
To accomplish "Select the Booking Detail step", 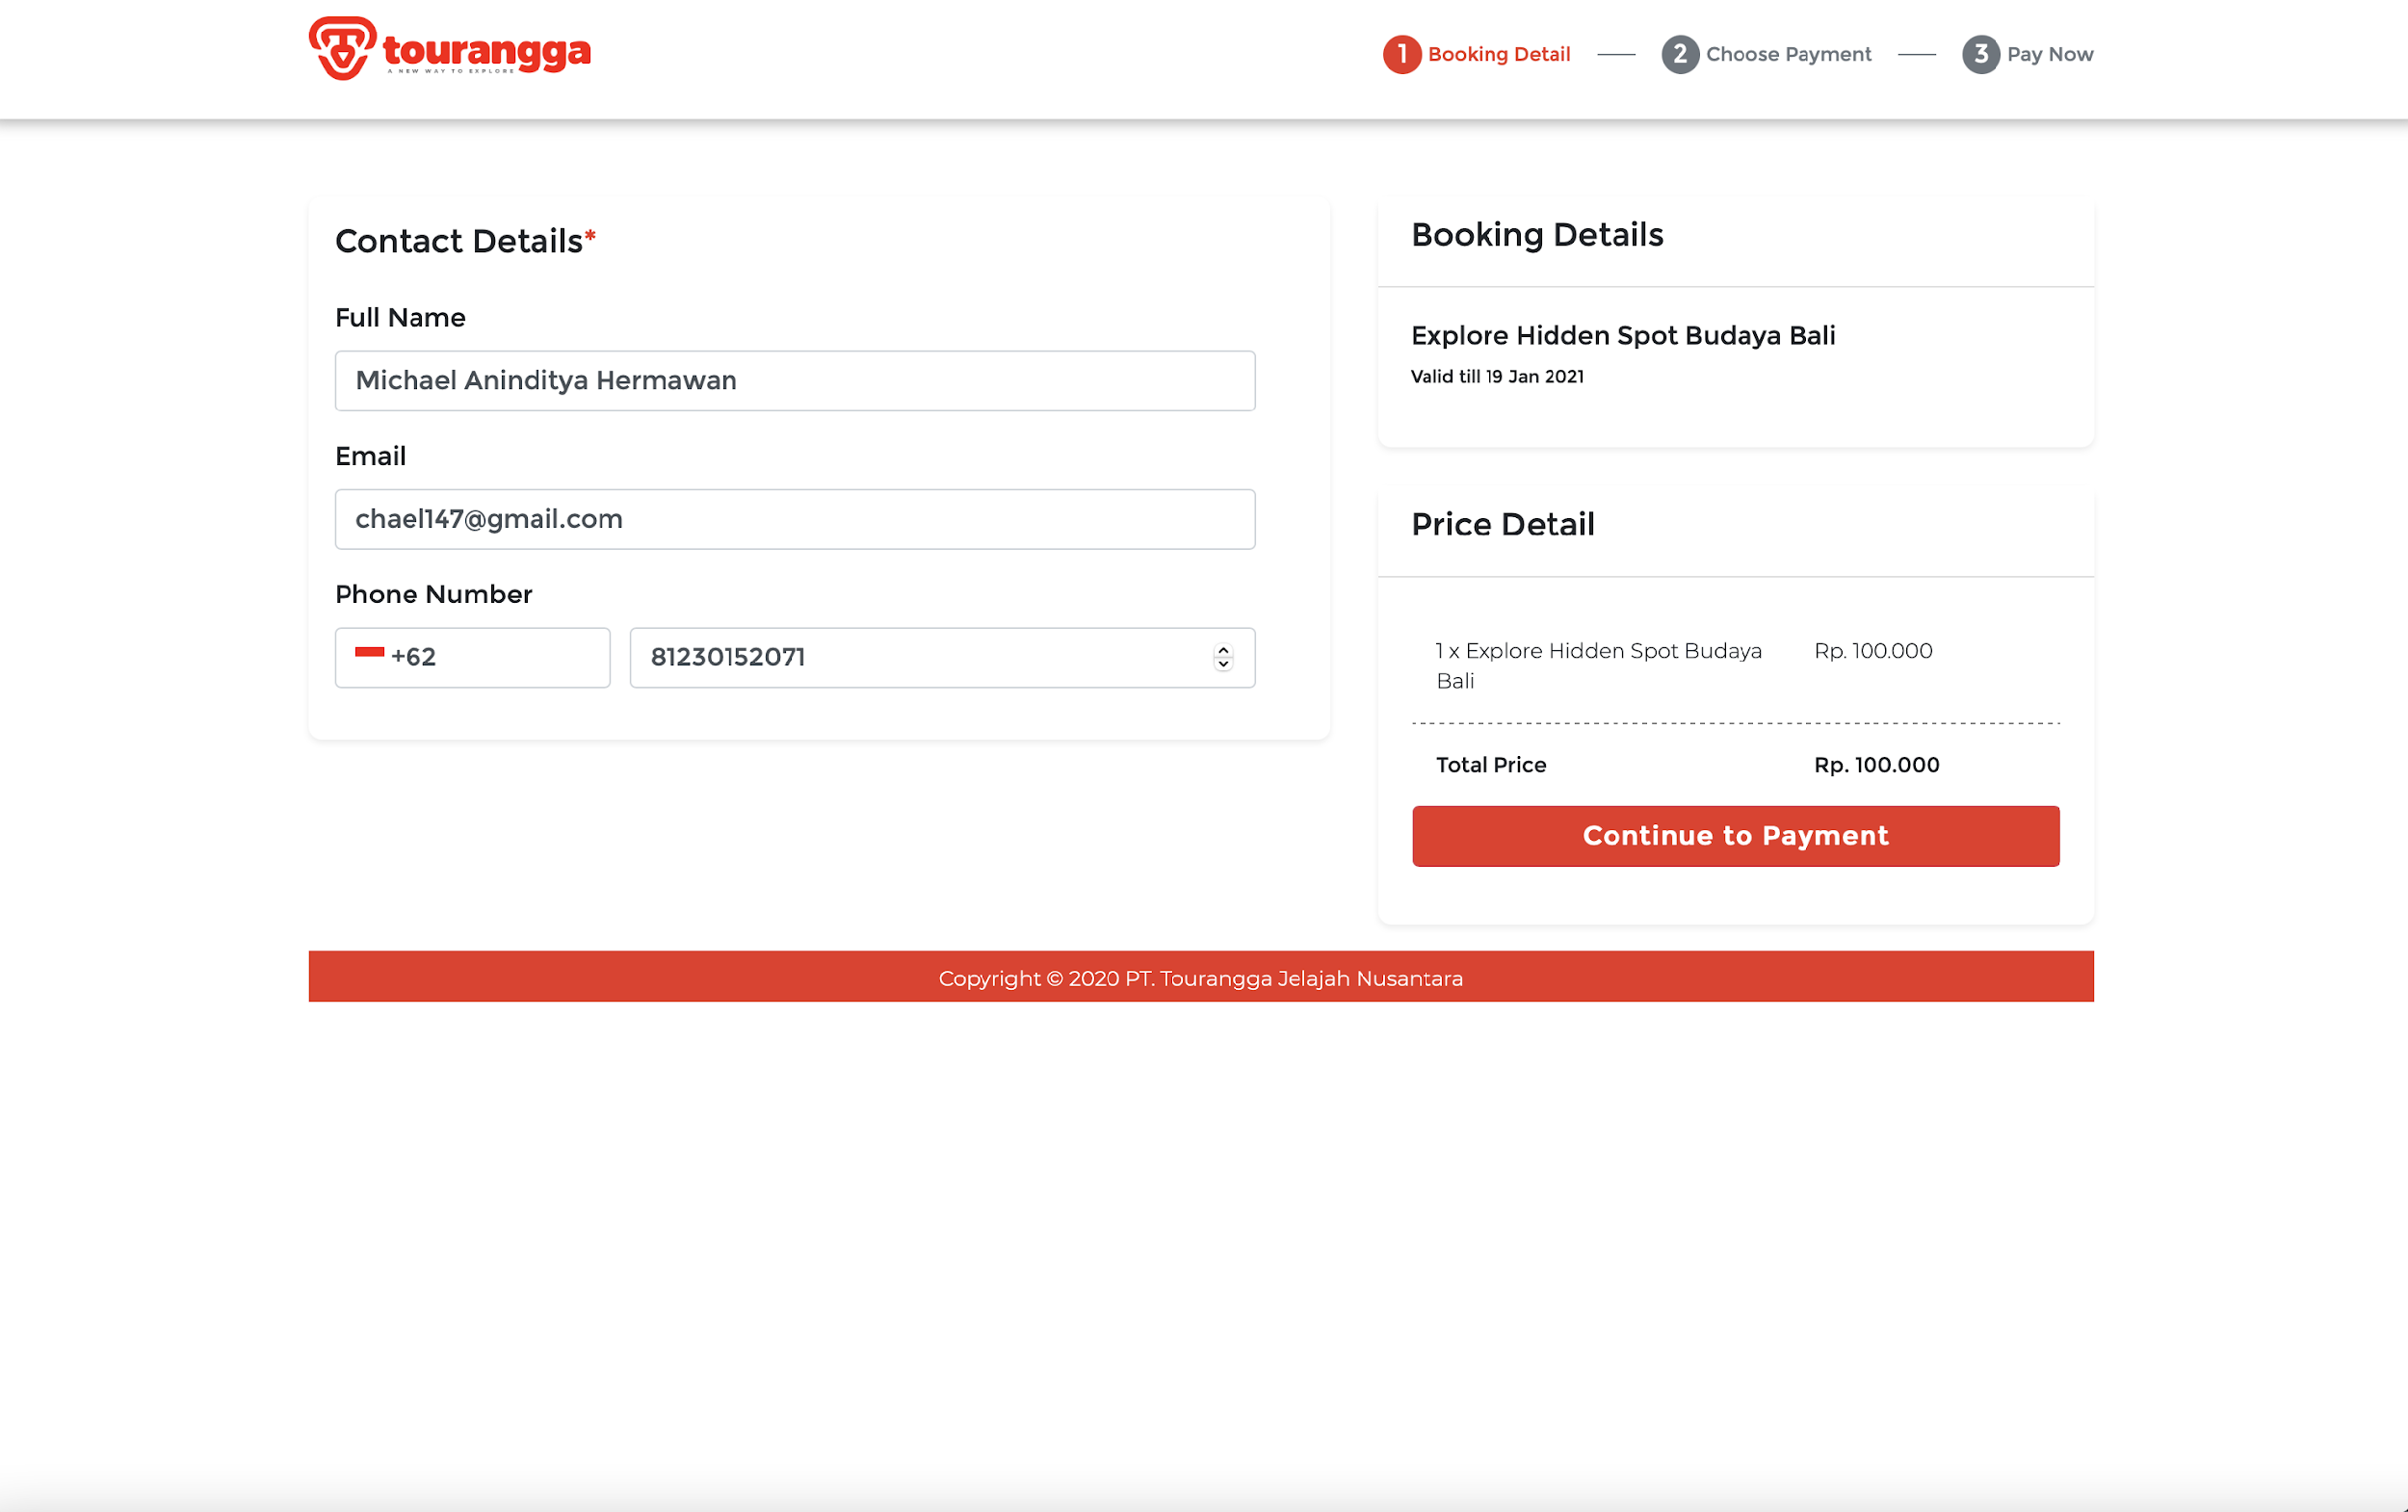I will pyautogui.click(x=1498, y=54).
